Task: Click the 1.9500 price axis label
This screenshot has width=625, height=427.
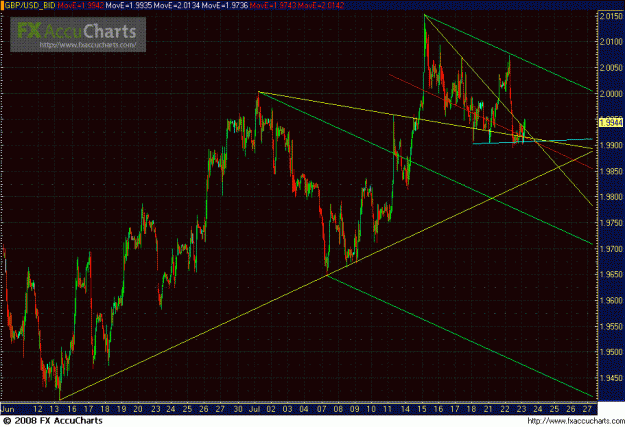Action: click(611, 352)
